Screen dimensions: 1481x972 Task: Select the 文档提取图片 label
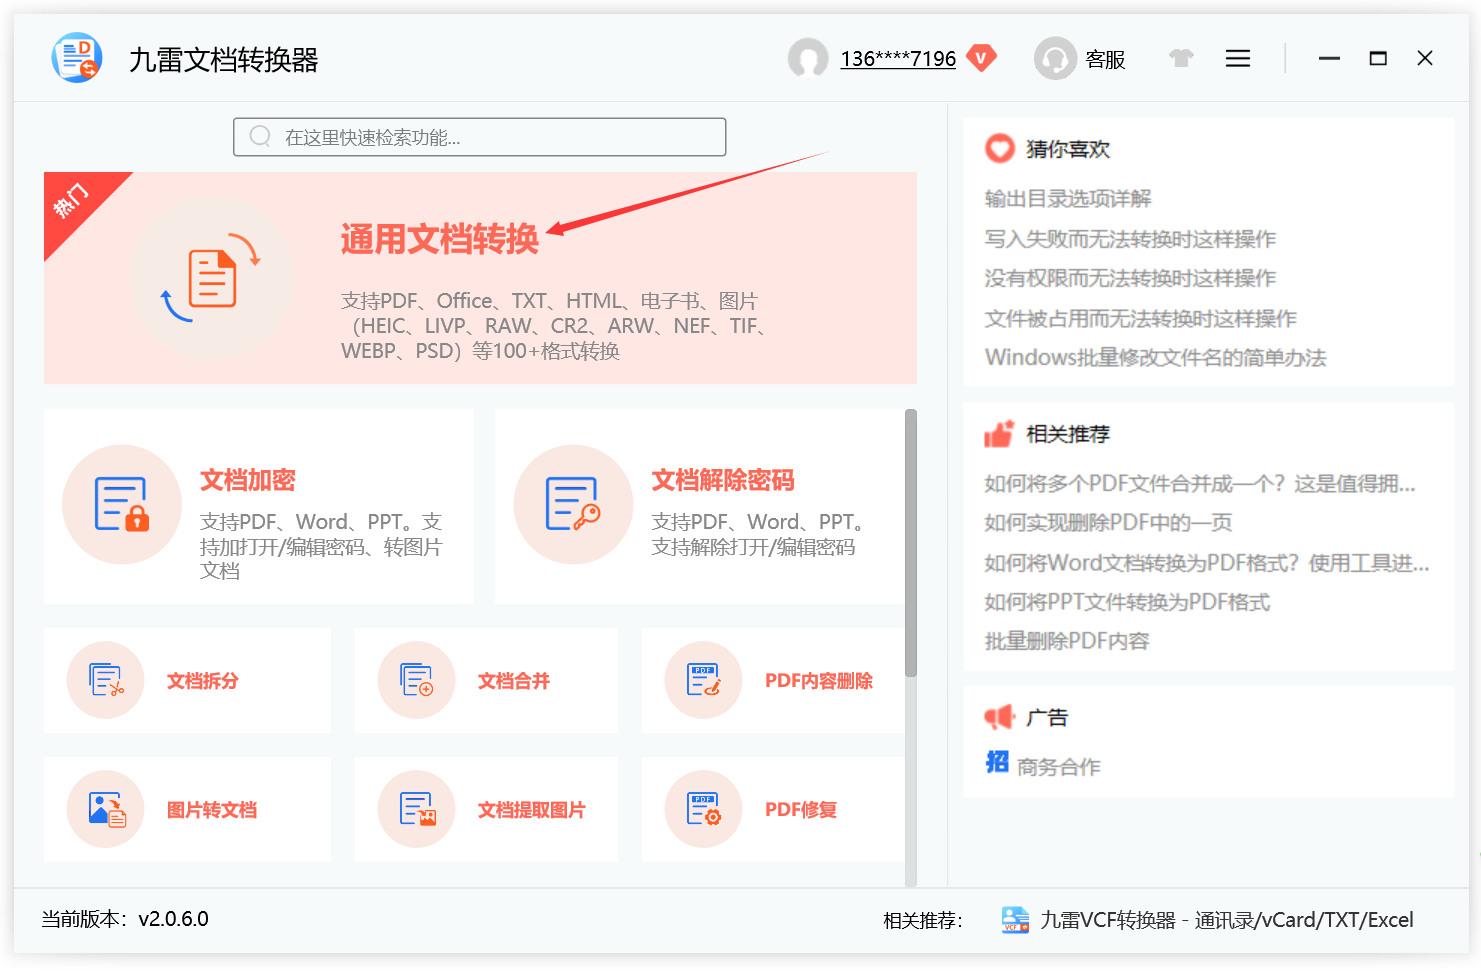pos(532,810)
